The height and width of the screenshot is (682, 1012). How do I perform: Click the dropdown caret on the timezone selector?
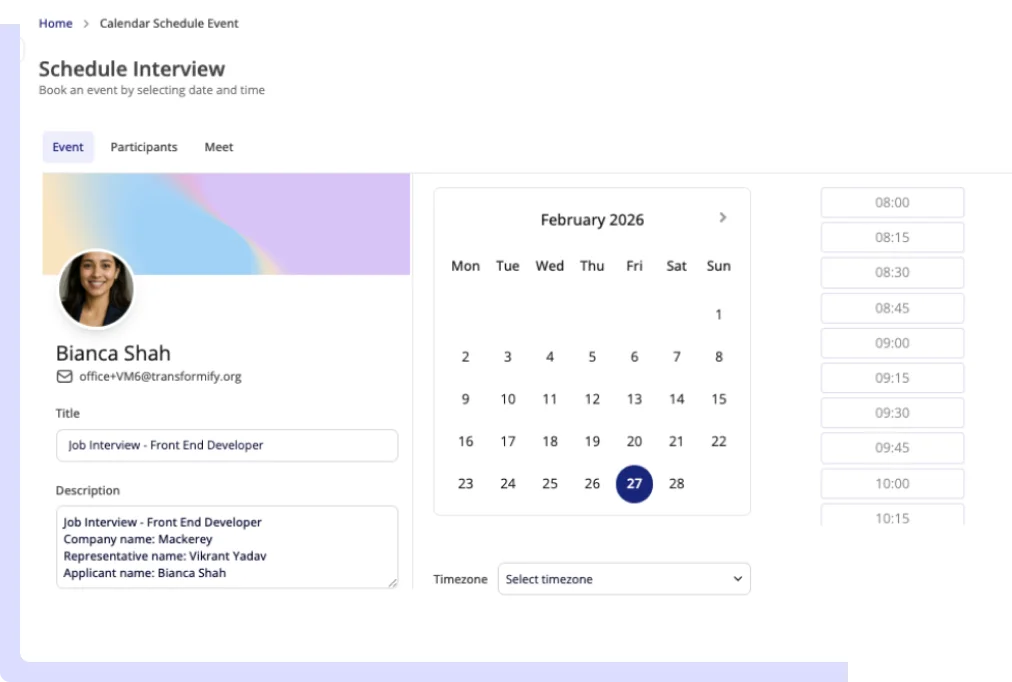coord(736,579)
